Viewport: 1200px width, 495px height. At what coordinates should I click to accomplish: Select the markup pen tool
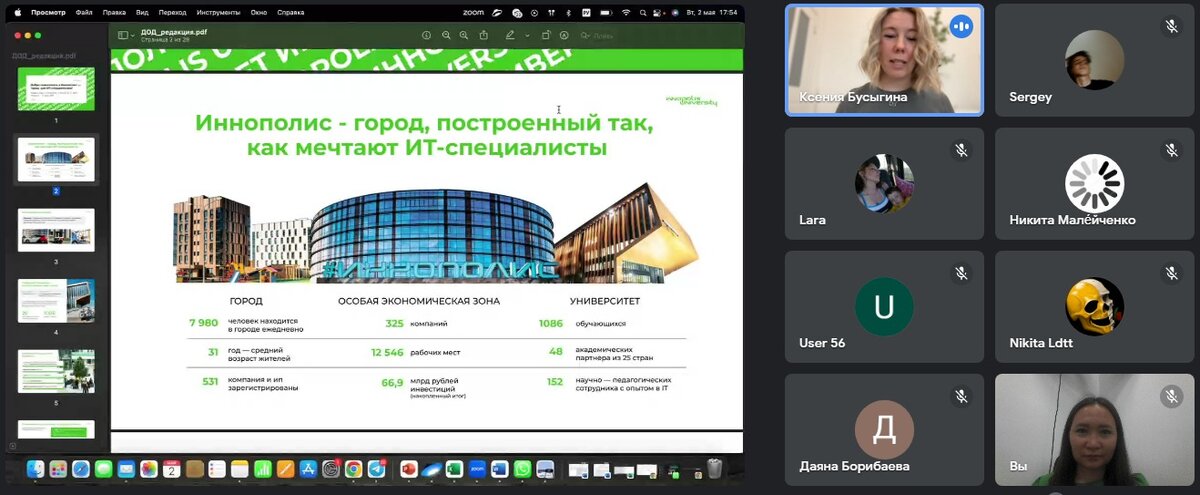[x=510, y=35]
